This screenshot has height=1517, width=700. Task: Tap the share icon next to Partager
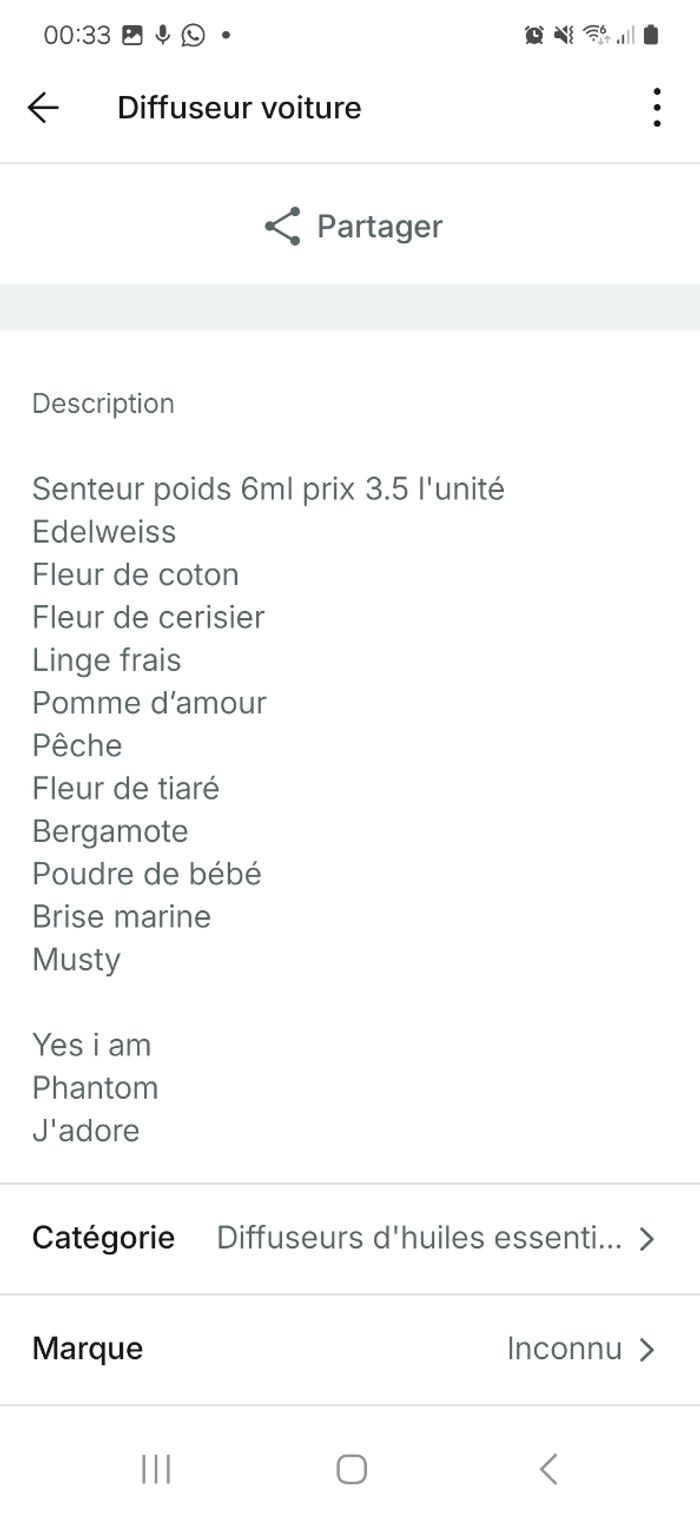pos(283,226)
